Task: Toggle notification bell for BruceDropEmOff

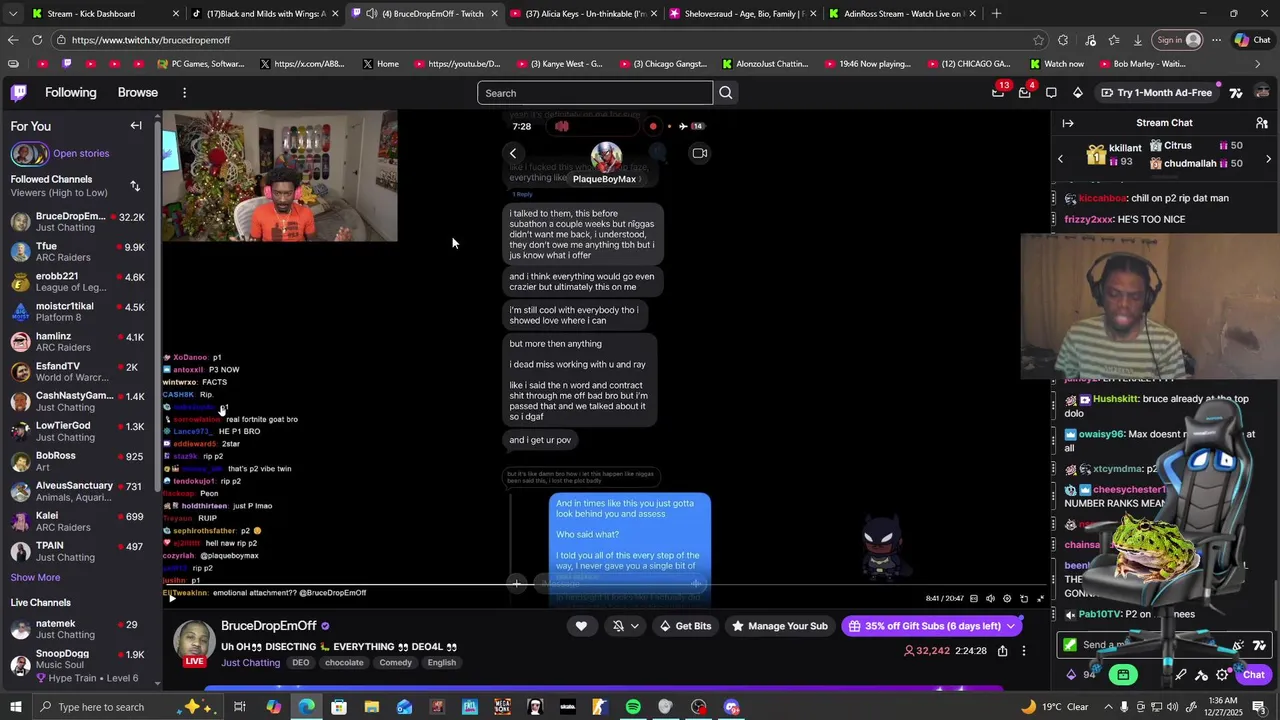Action: click(x=618, y=626)
